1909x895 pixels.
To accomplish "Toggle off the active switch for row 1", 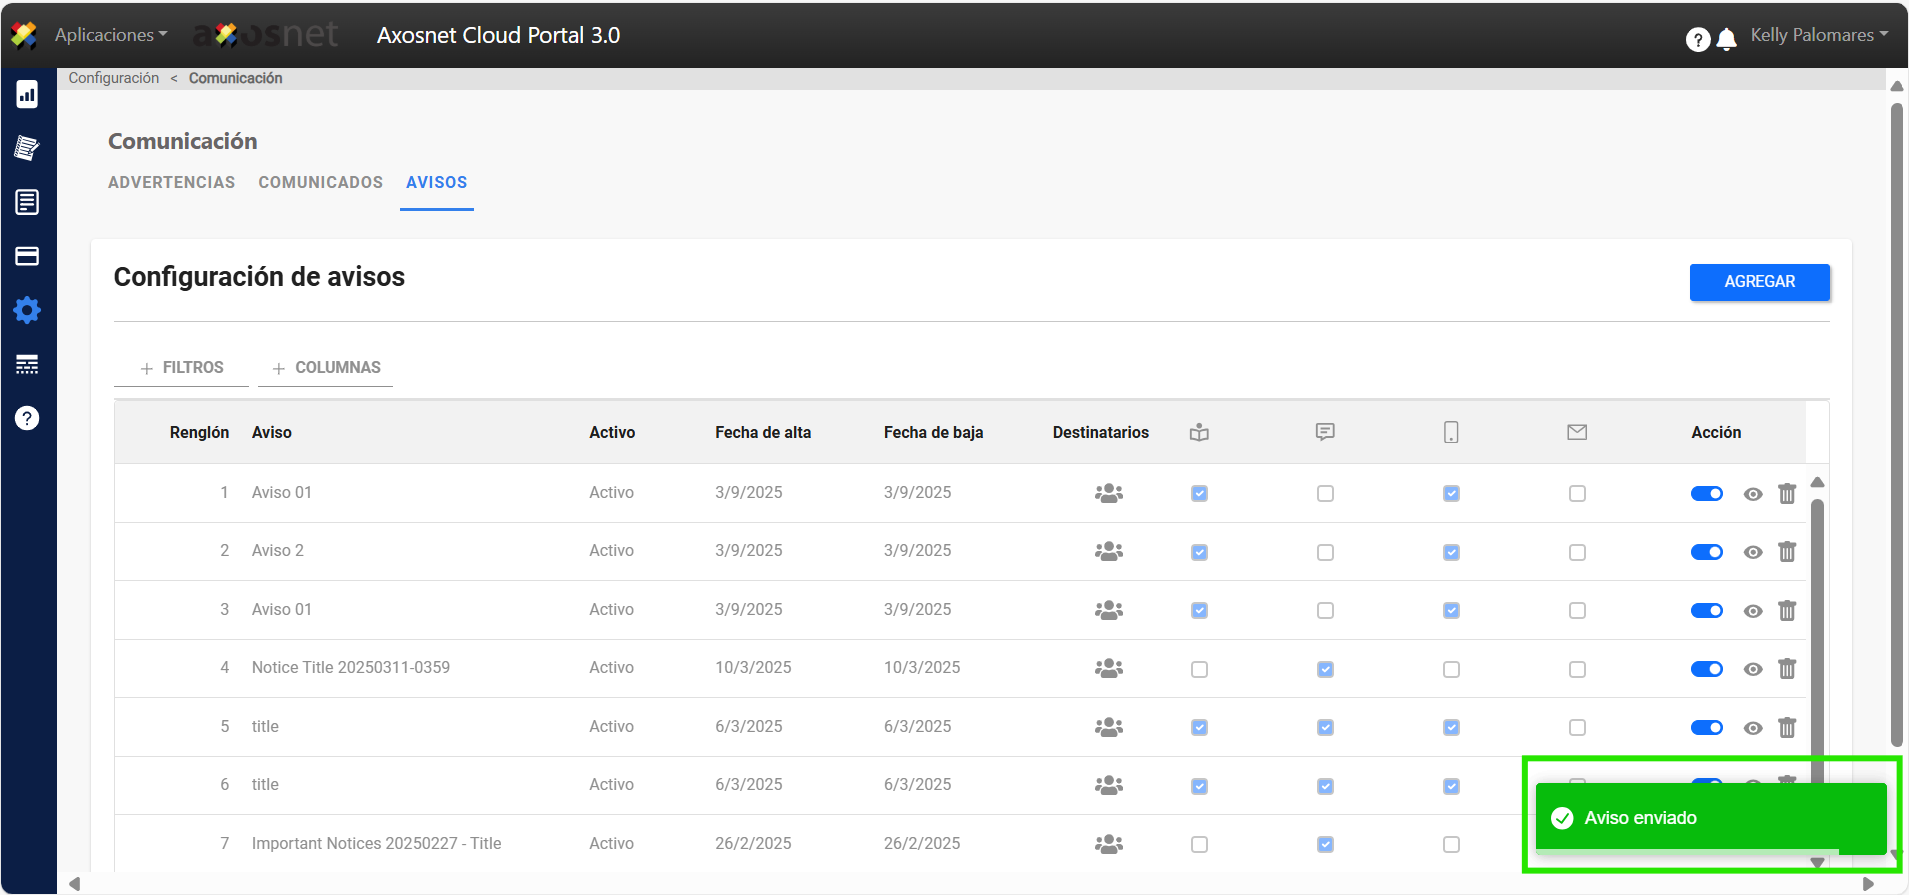I will click(x=1706, y=493).
